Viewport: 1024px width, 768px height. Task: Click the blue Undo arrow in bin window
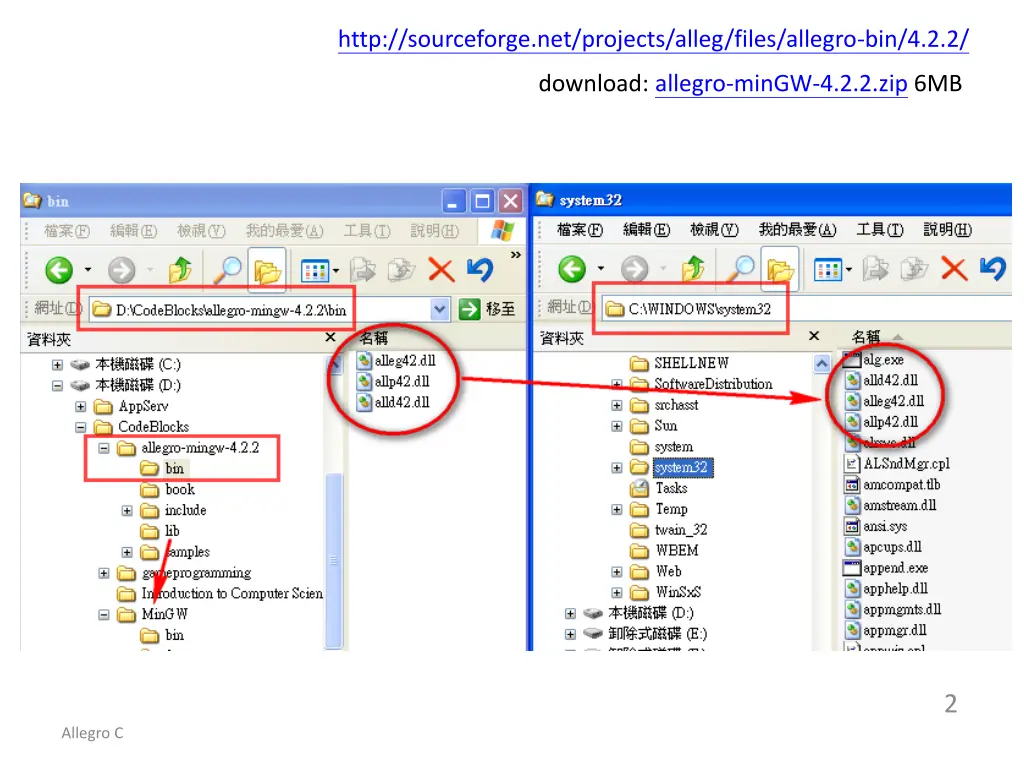point(480,270)
